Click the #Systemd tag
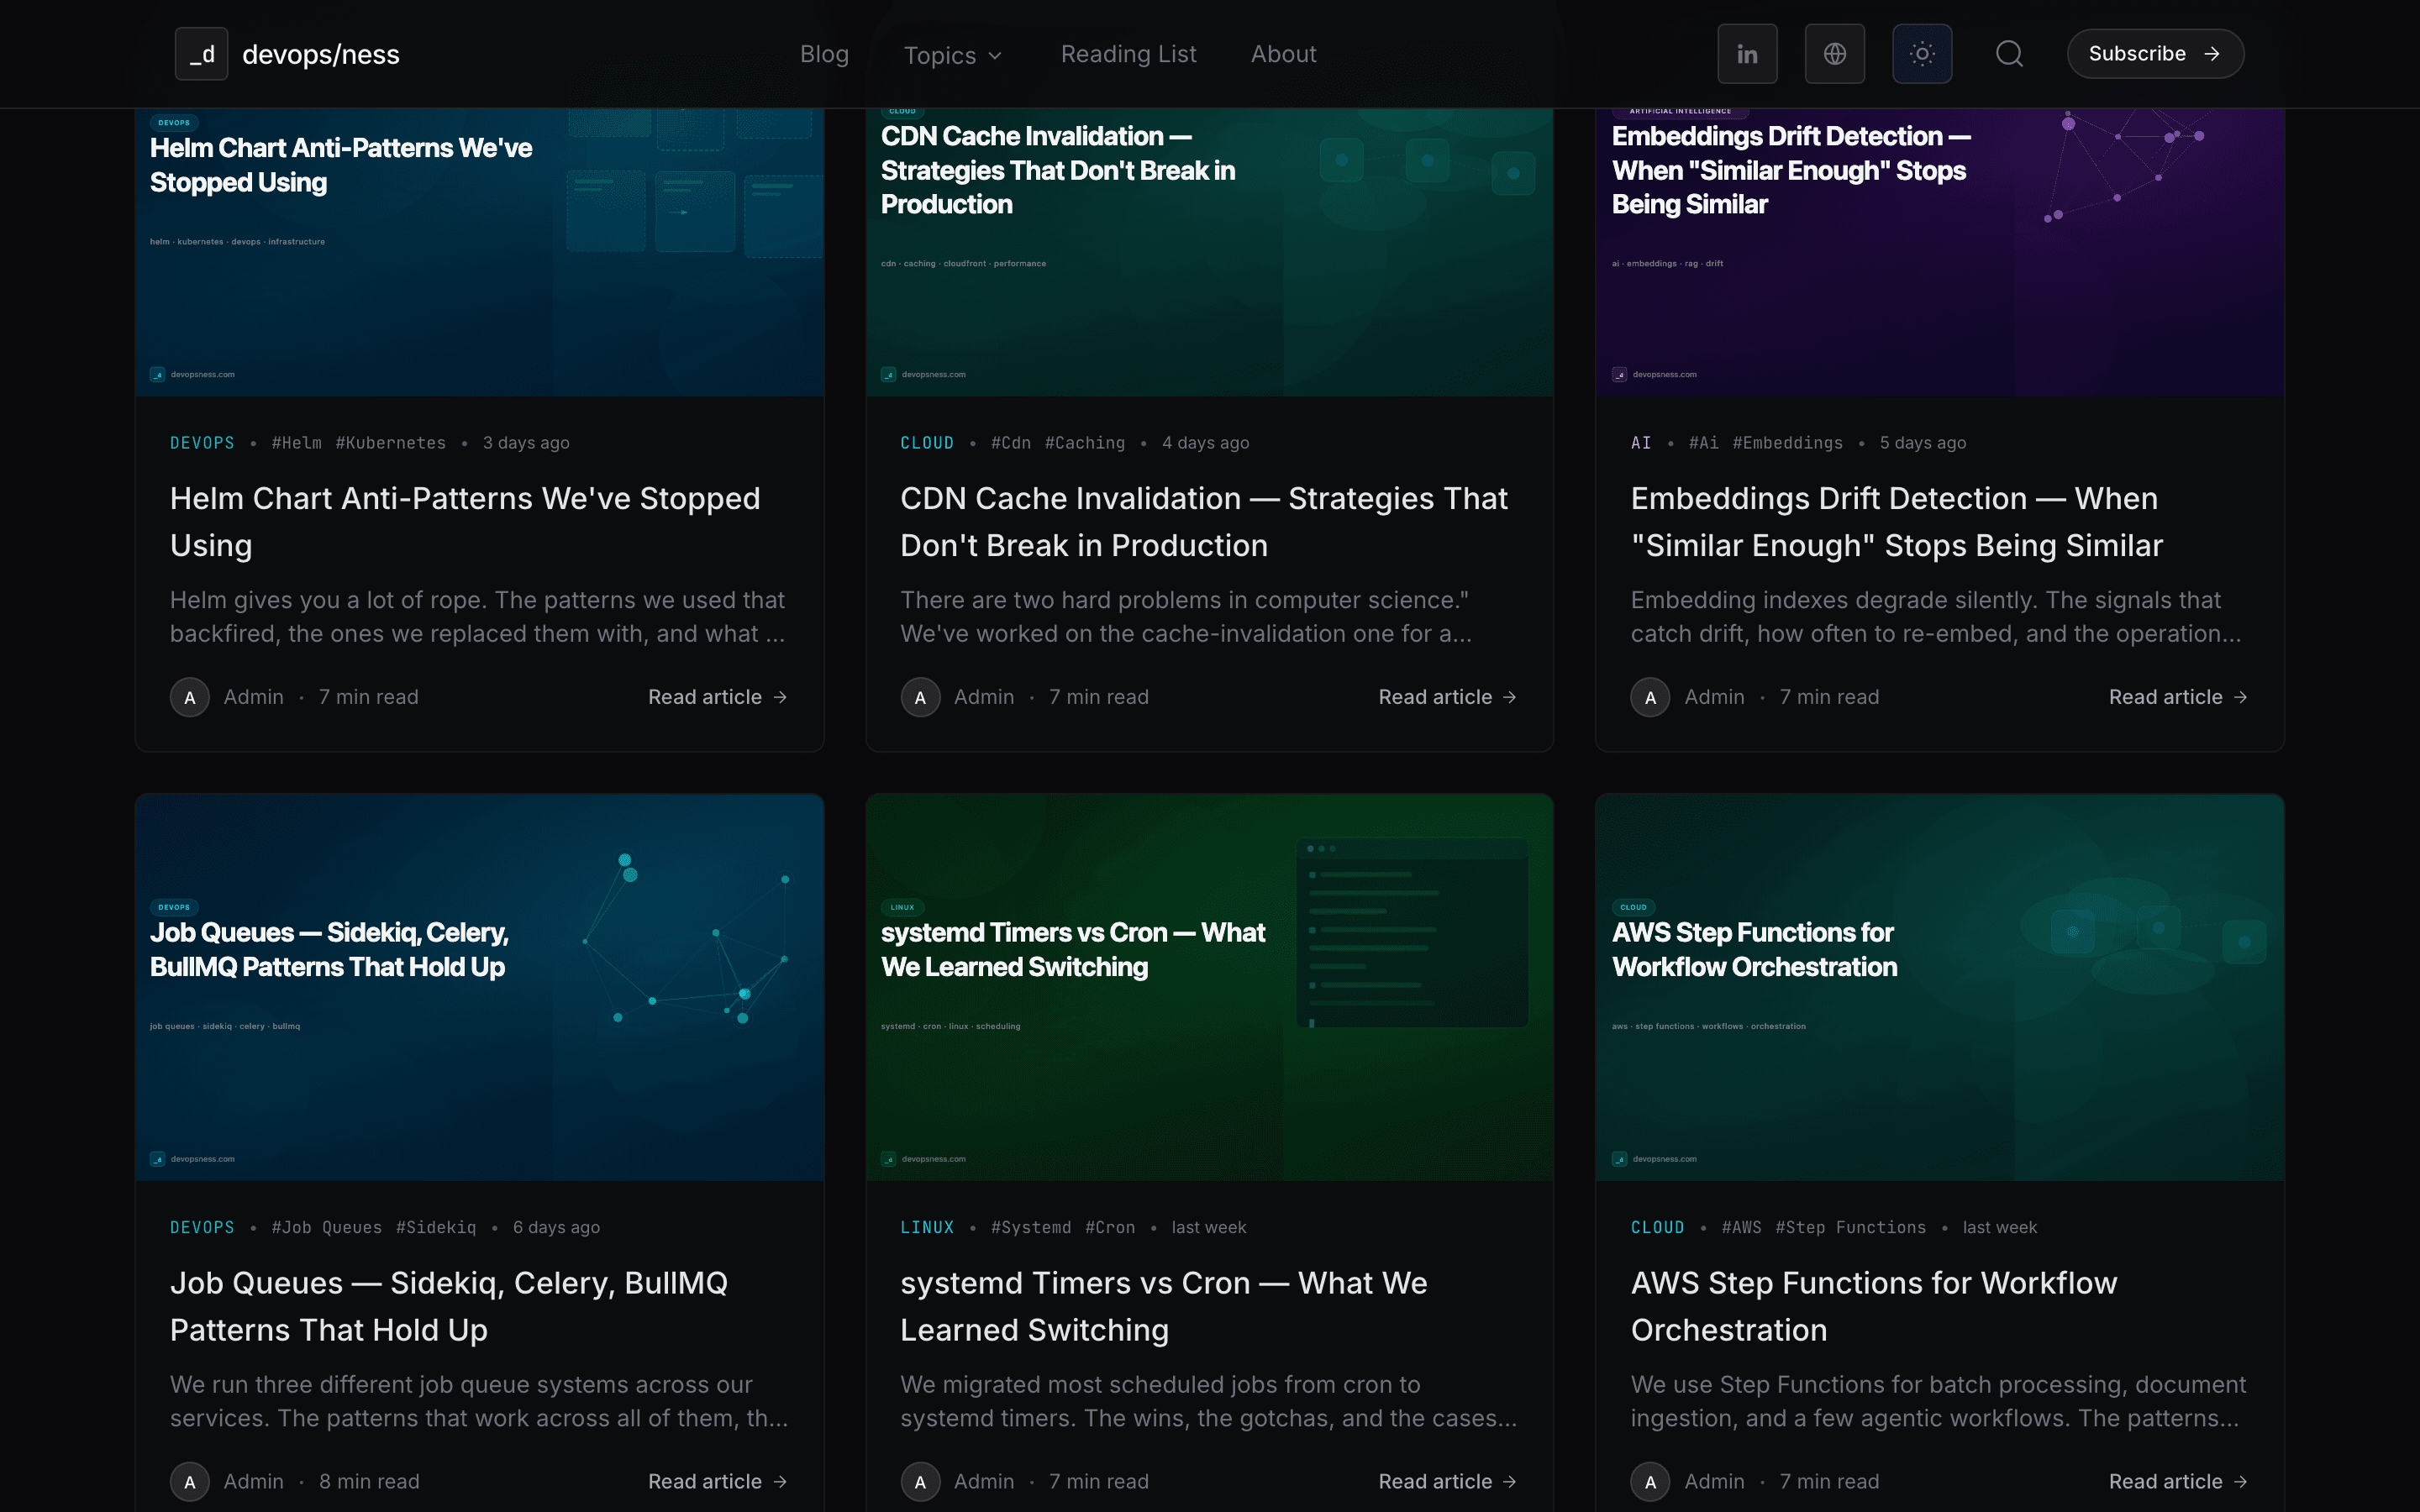2420x1512 pixels. (x=1031, y=1228)
